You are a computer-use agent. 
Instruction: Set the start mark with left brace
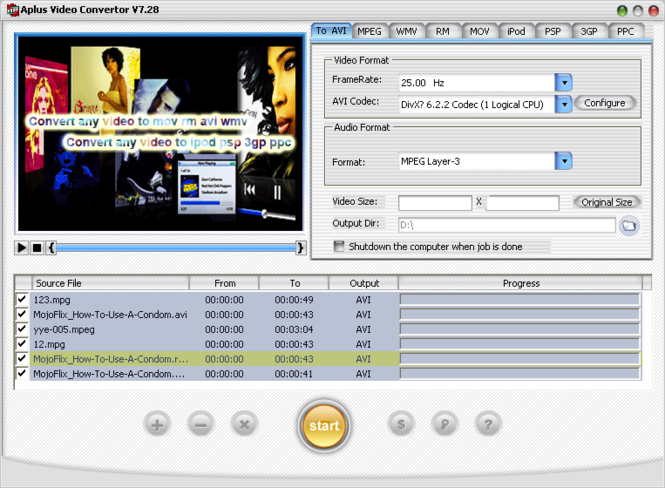pos(51,248)
